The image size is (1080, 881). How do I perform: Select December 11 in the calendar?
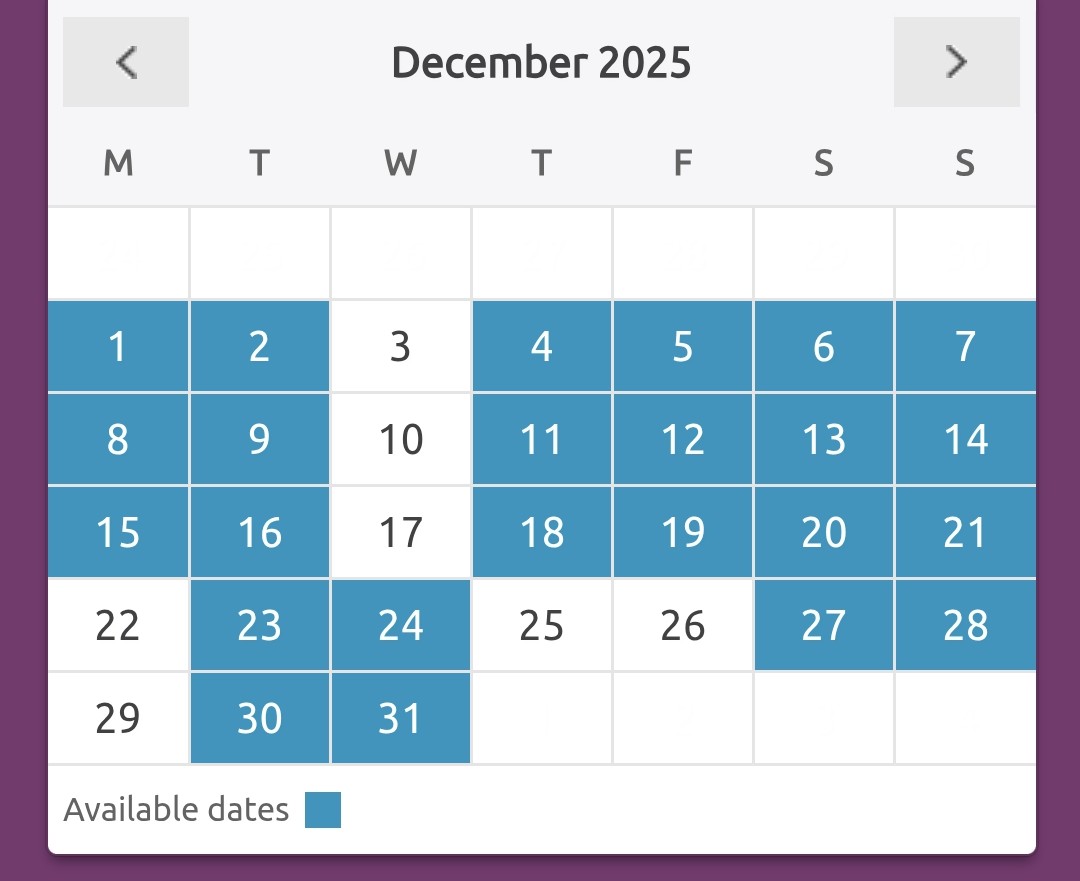click(x=541, y=439)
